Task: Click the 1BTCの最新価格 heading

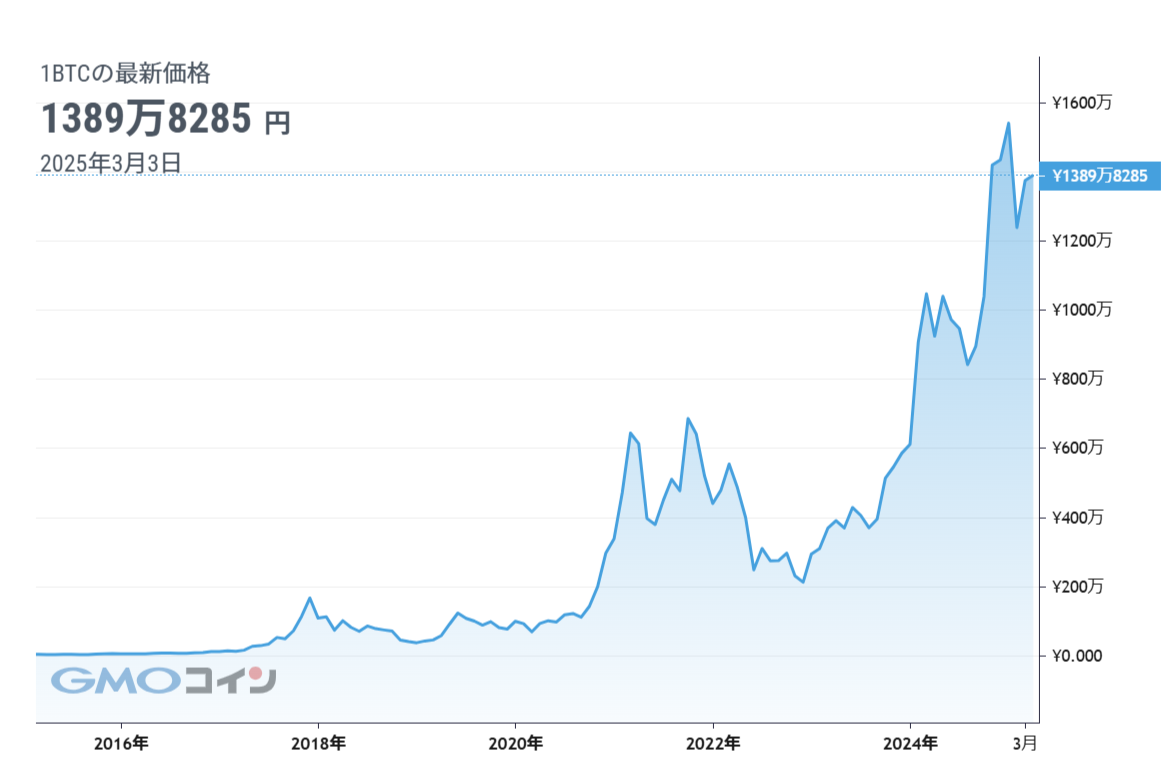Action: click(125, 74)
